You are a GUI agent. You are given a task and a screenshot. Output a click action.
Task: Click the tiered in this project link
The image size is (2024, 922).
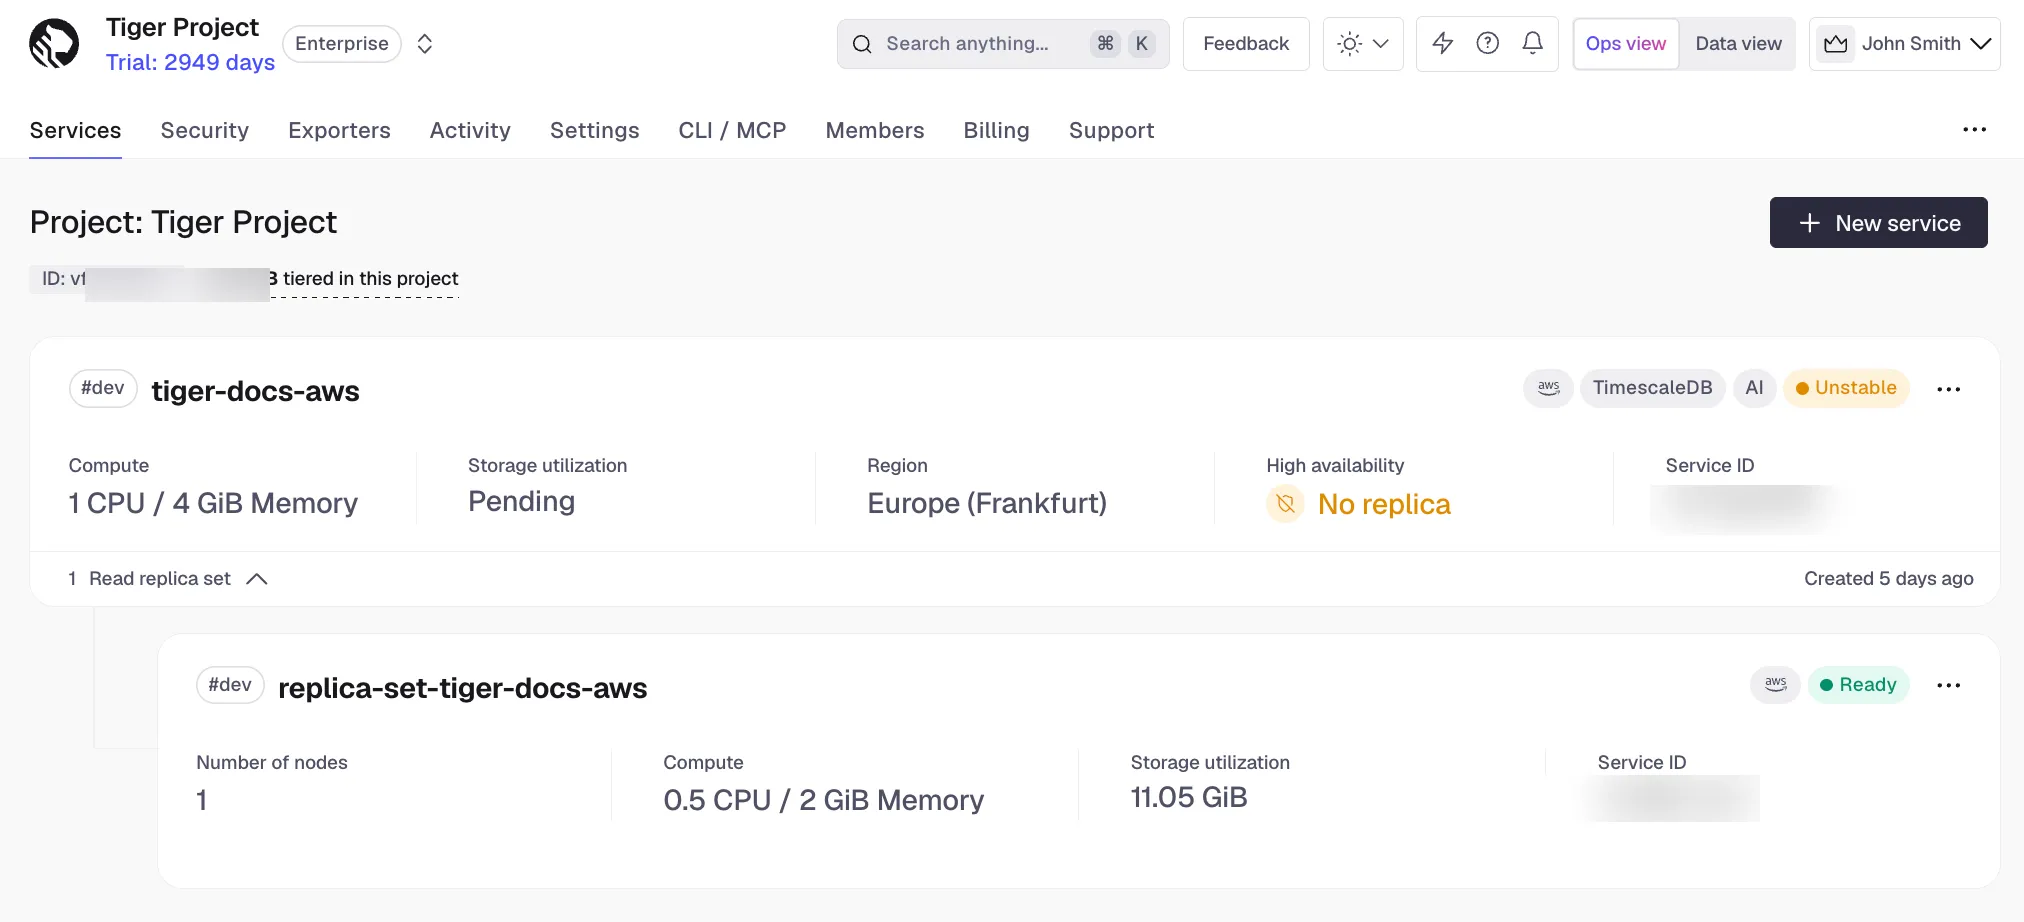point(371,279)
